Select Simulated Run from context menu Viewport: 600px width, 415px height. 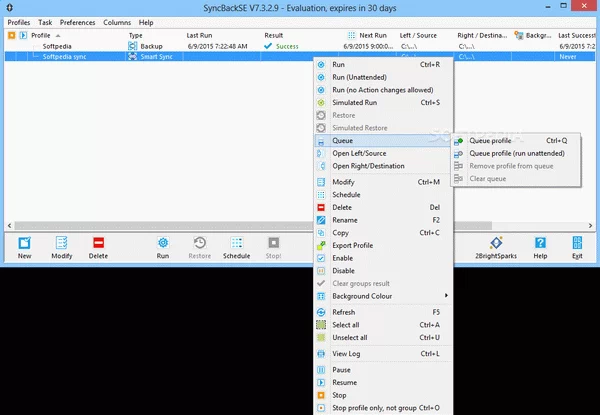354,102
